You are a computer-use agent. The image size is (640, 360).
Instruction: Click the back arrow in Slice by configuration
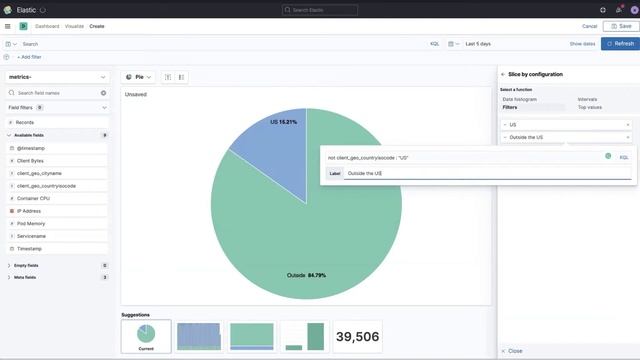point(503,74)
